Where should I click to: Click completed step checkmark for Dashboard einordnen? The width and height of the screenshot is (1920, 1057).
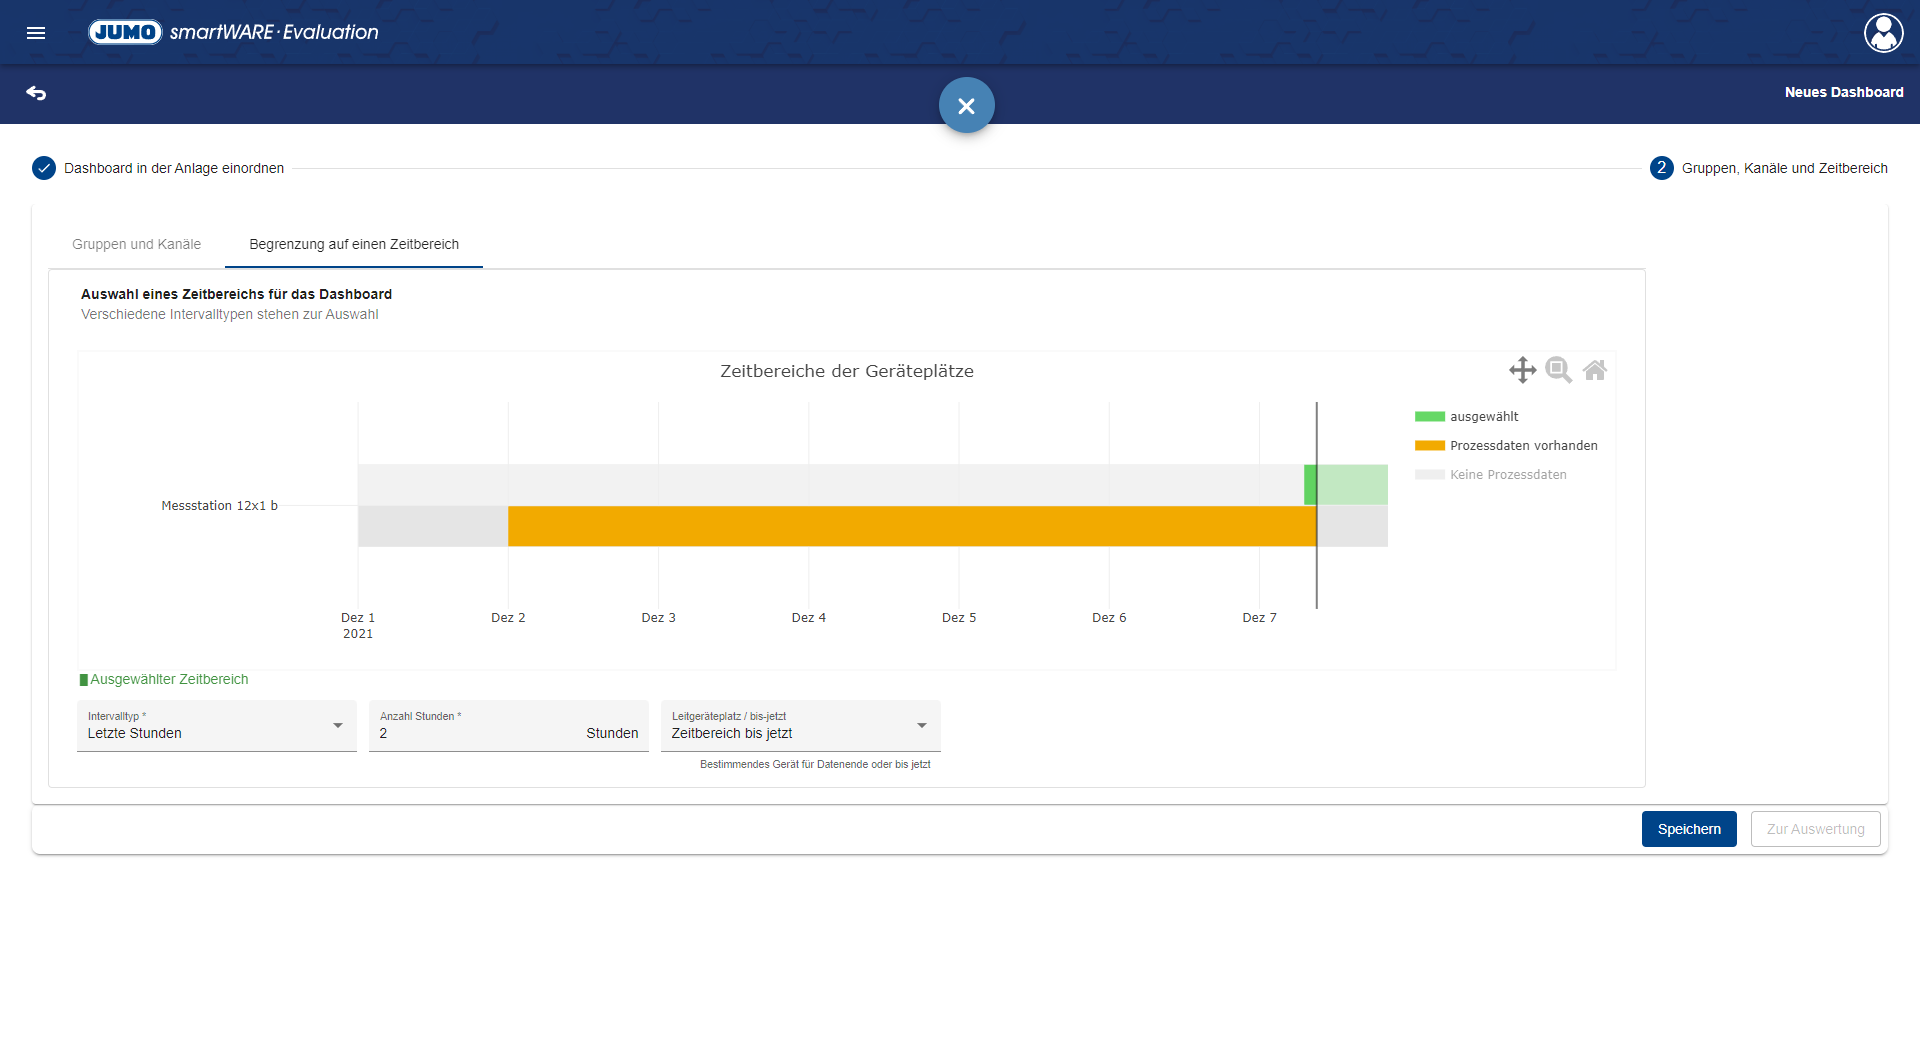(x=44, y=168)
